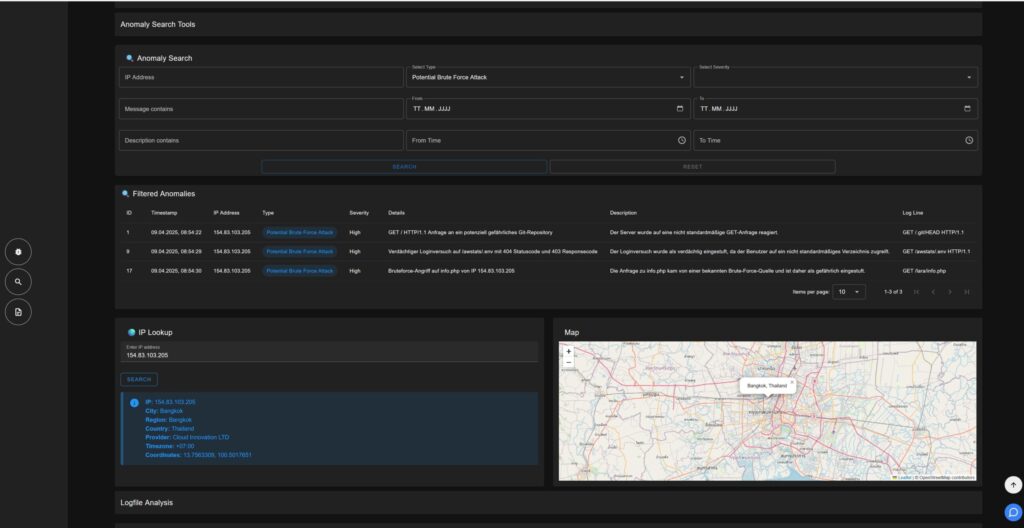
Task: Focus the Message contains field
Action: click(260, 108)
